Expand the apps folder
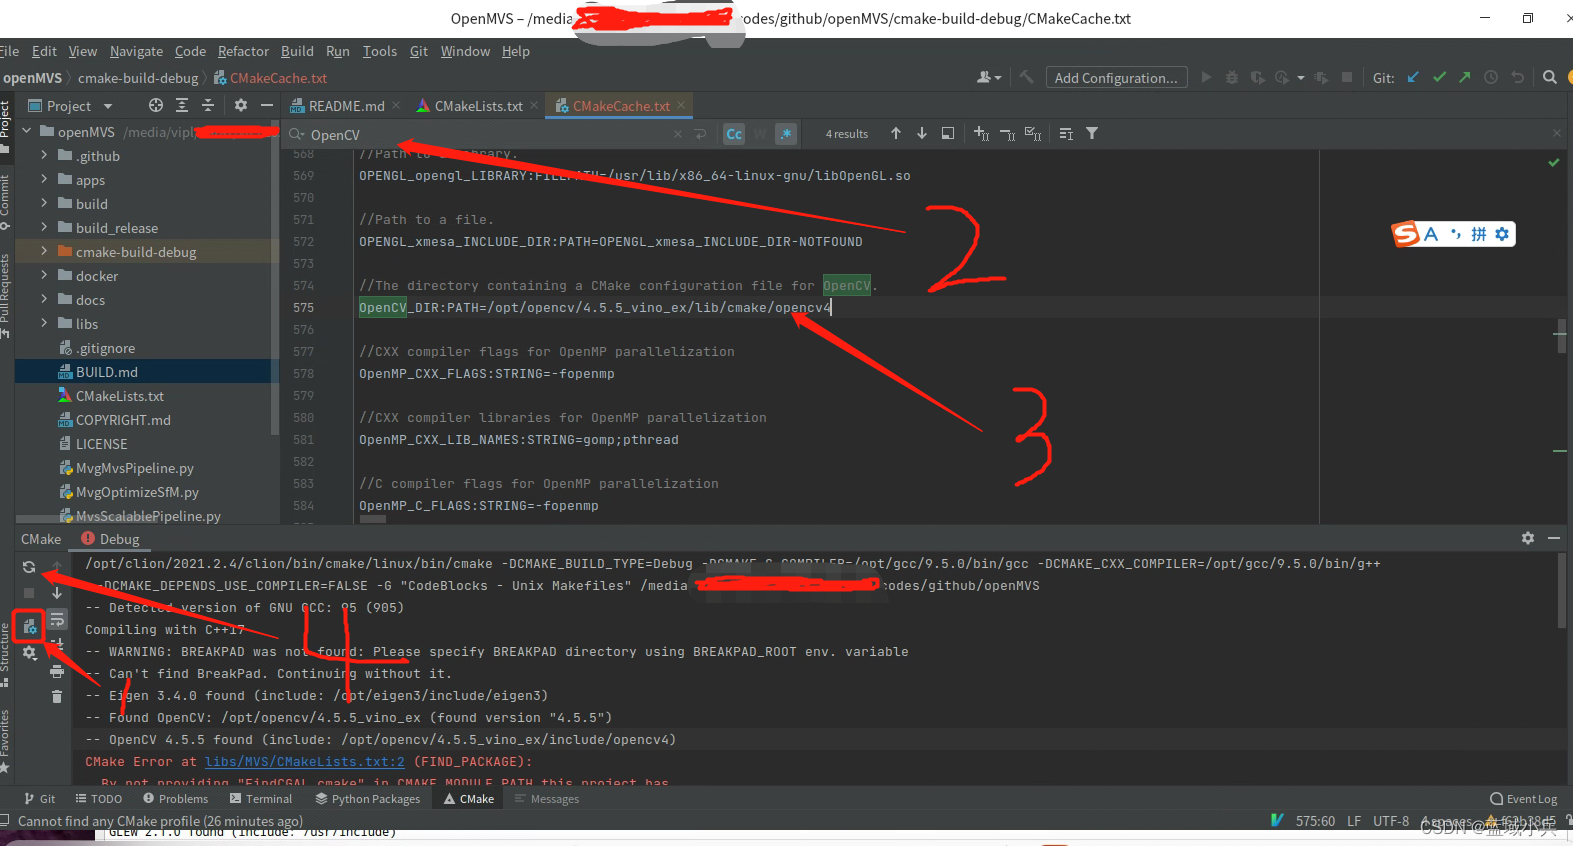Viewport: 1573px width, 846px height. click(x=44, y=179)
